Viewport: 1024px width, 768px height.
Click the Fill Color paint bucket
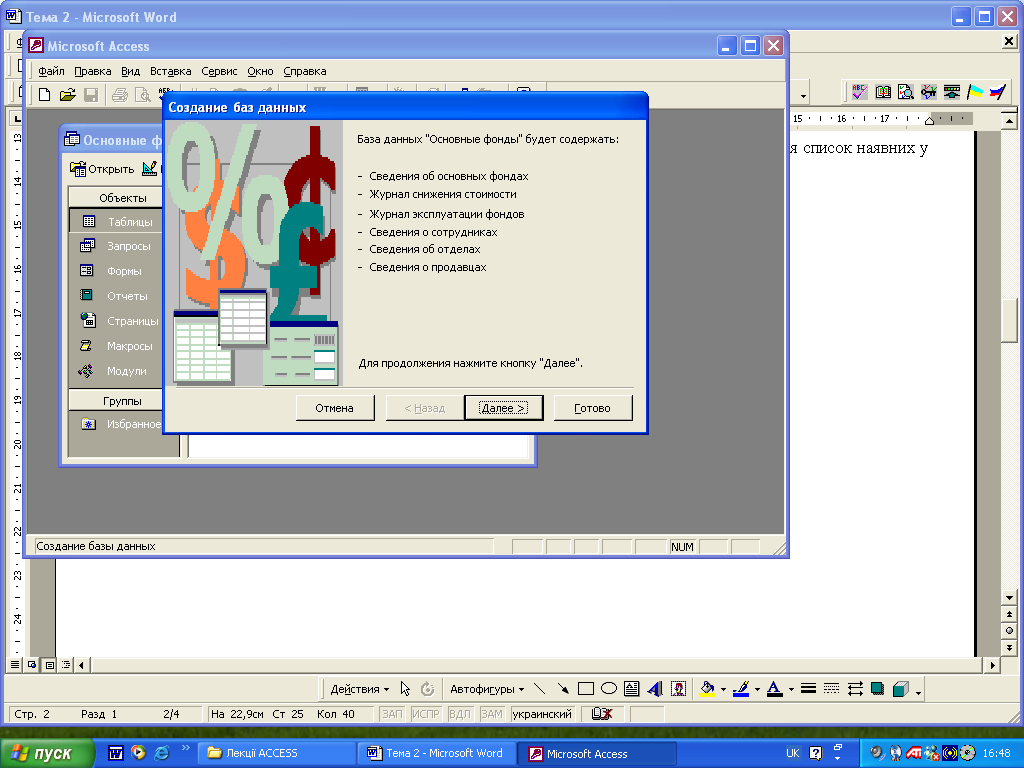(707, 689)
